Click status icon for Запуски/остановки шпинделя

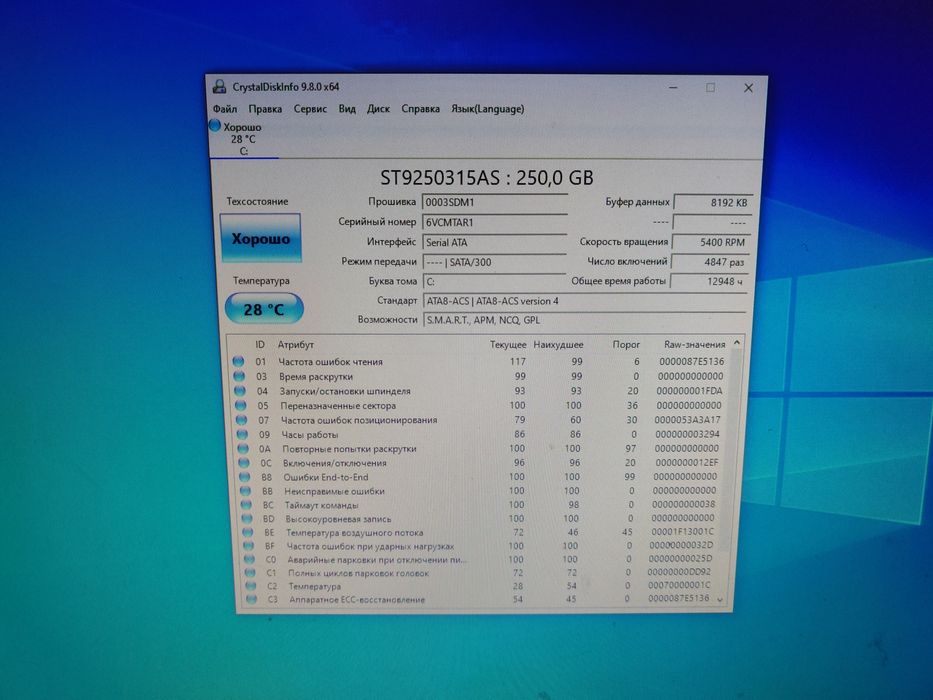[240, 391]
